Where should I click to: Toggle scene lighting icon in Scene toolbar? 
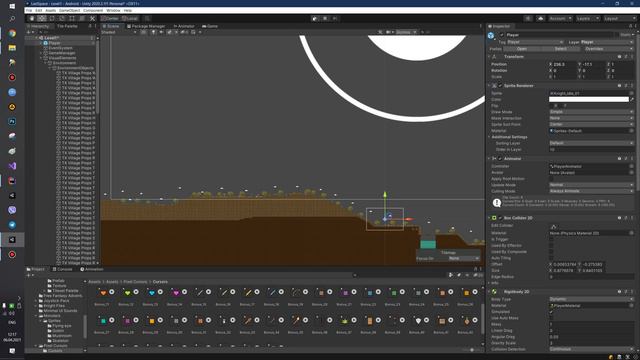153,32
